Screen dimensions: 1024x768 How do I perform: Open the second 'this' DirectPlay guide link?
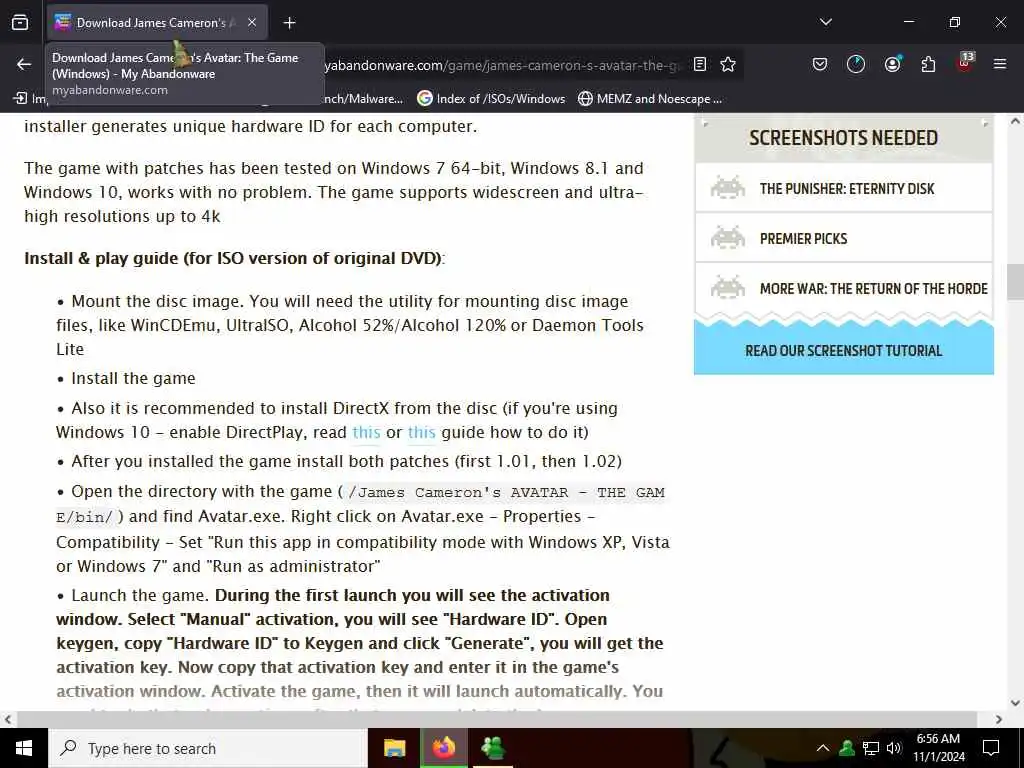point(422,432)
